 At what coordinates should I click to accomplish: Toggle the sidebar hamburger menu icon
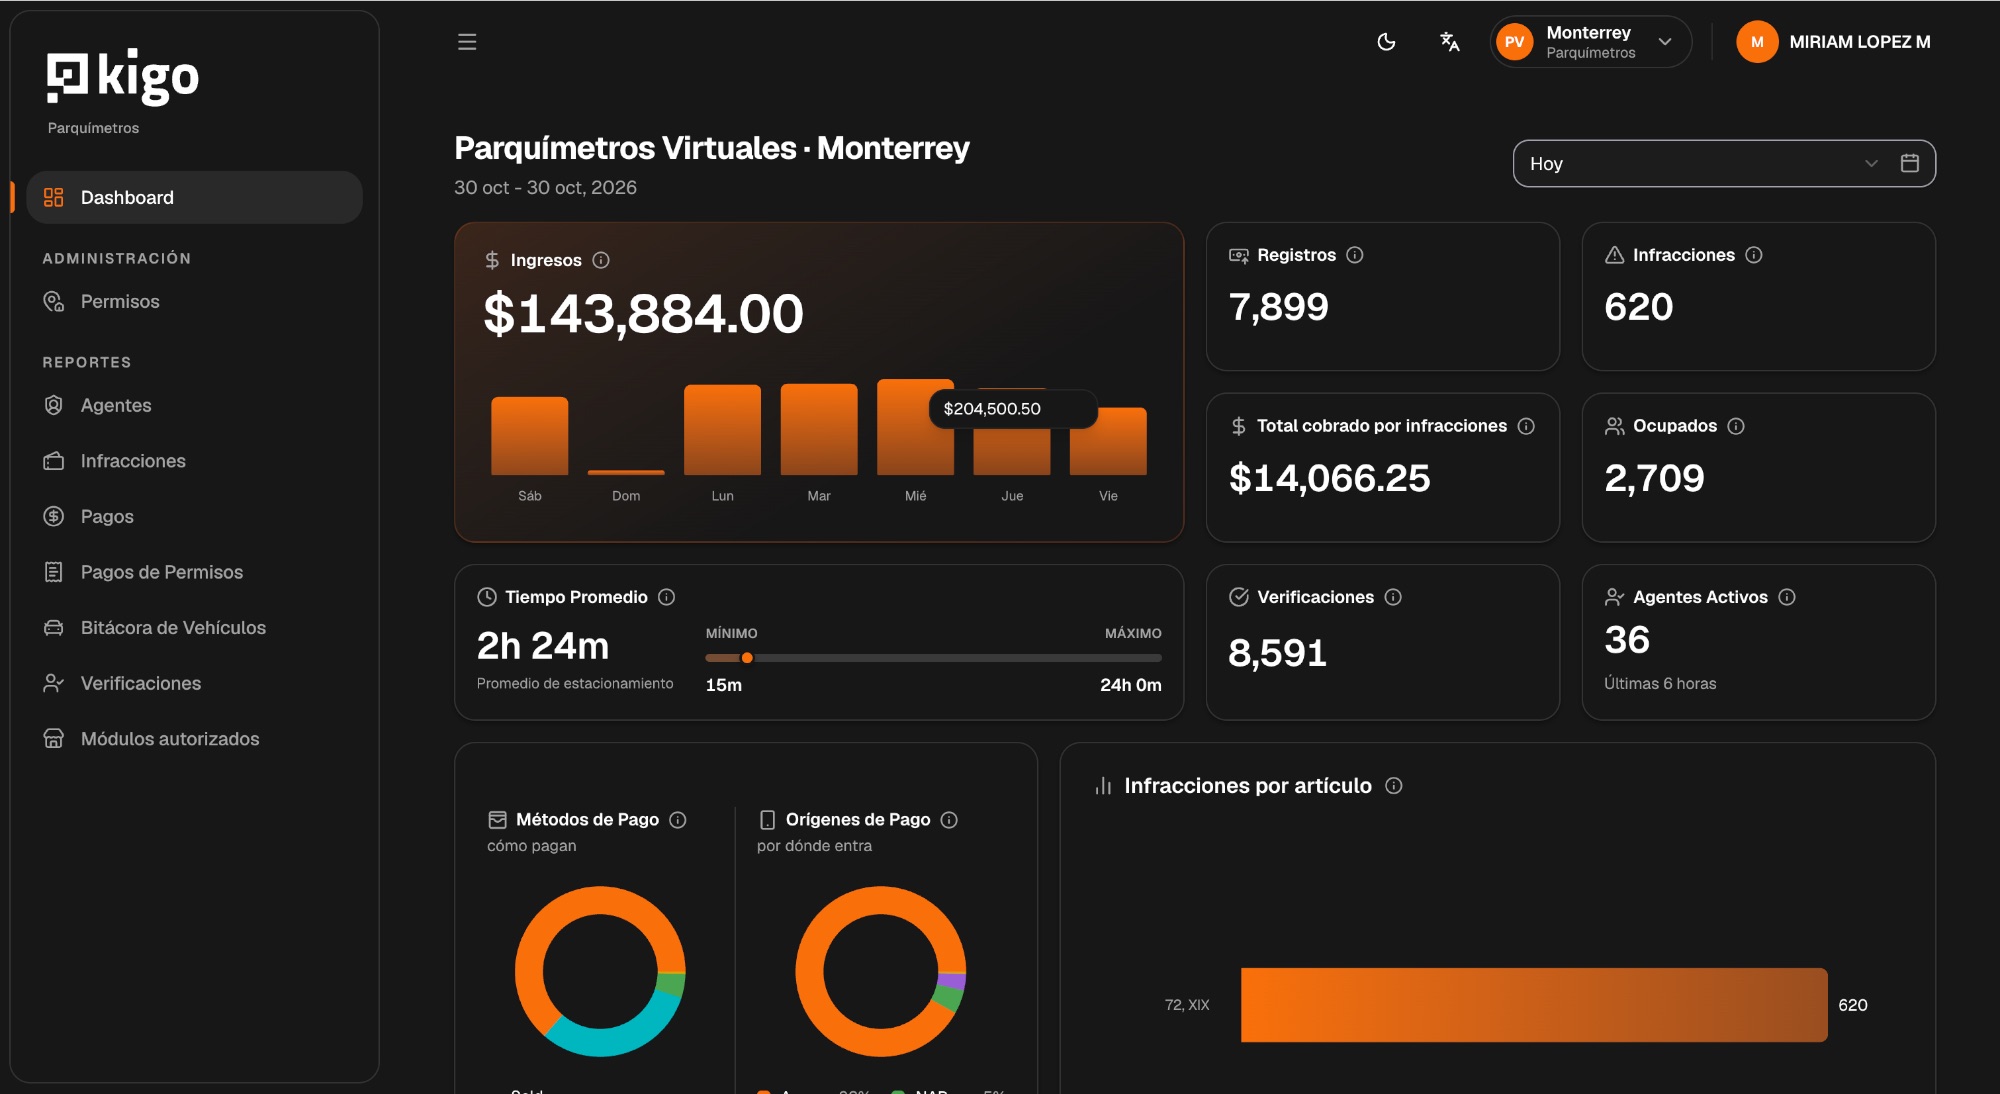[x=467, y=42]
